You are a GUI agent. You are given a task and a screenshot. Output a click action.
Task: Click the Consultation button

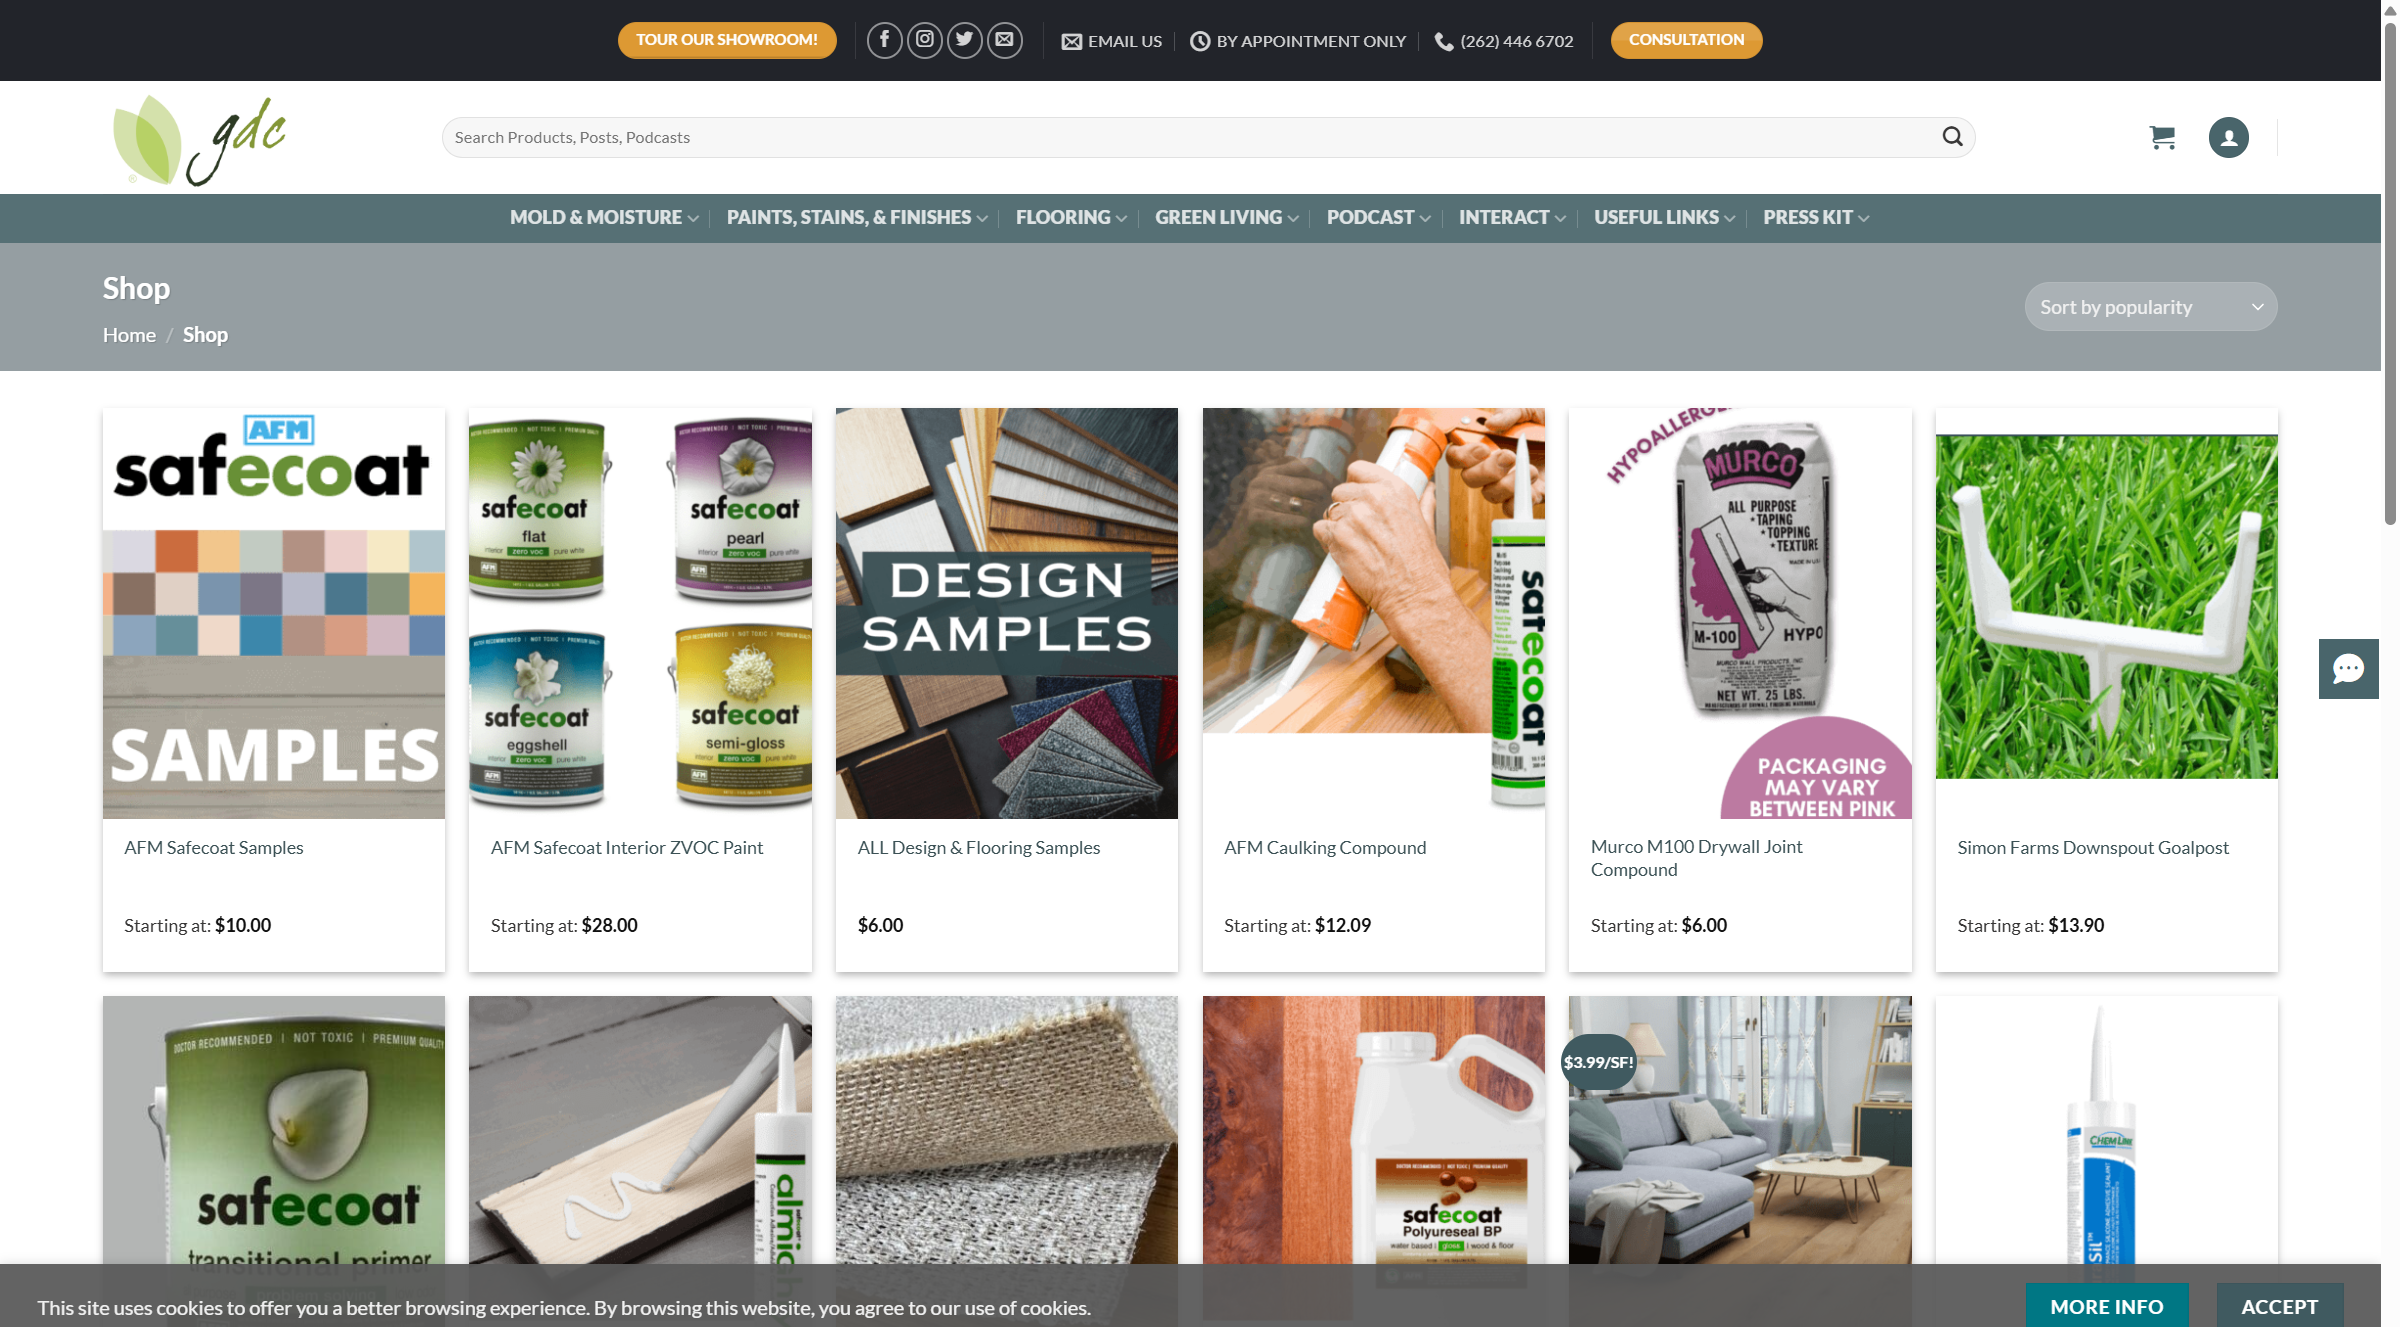[1686, 40]
